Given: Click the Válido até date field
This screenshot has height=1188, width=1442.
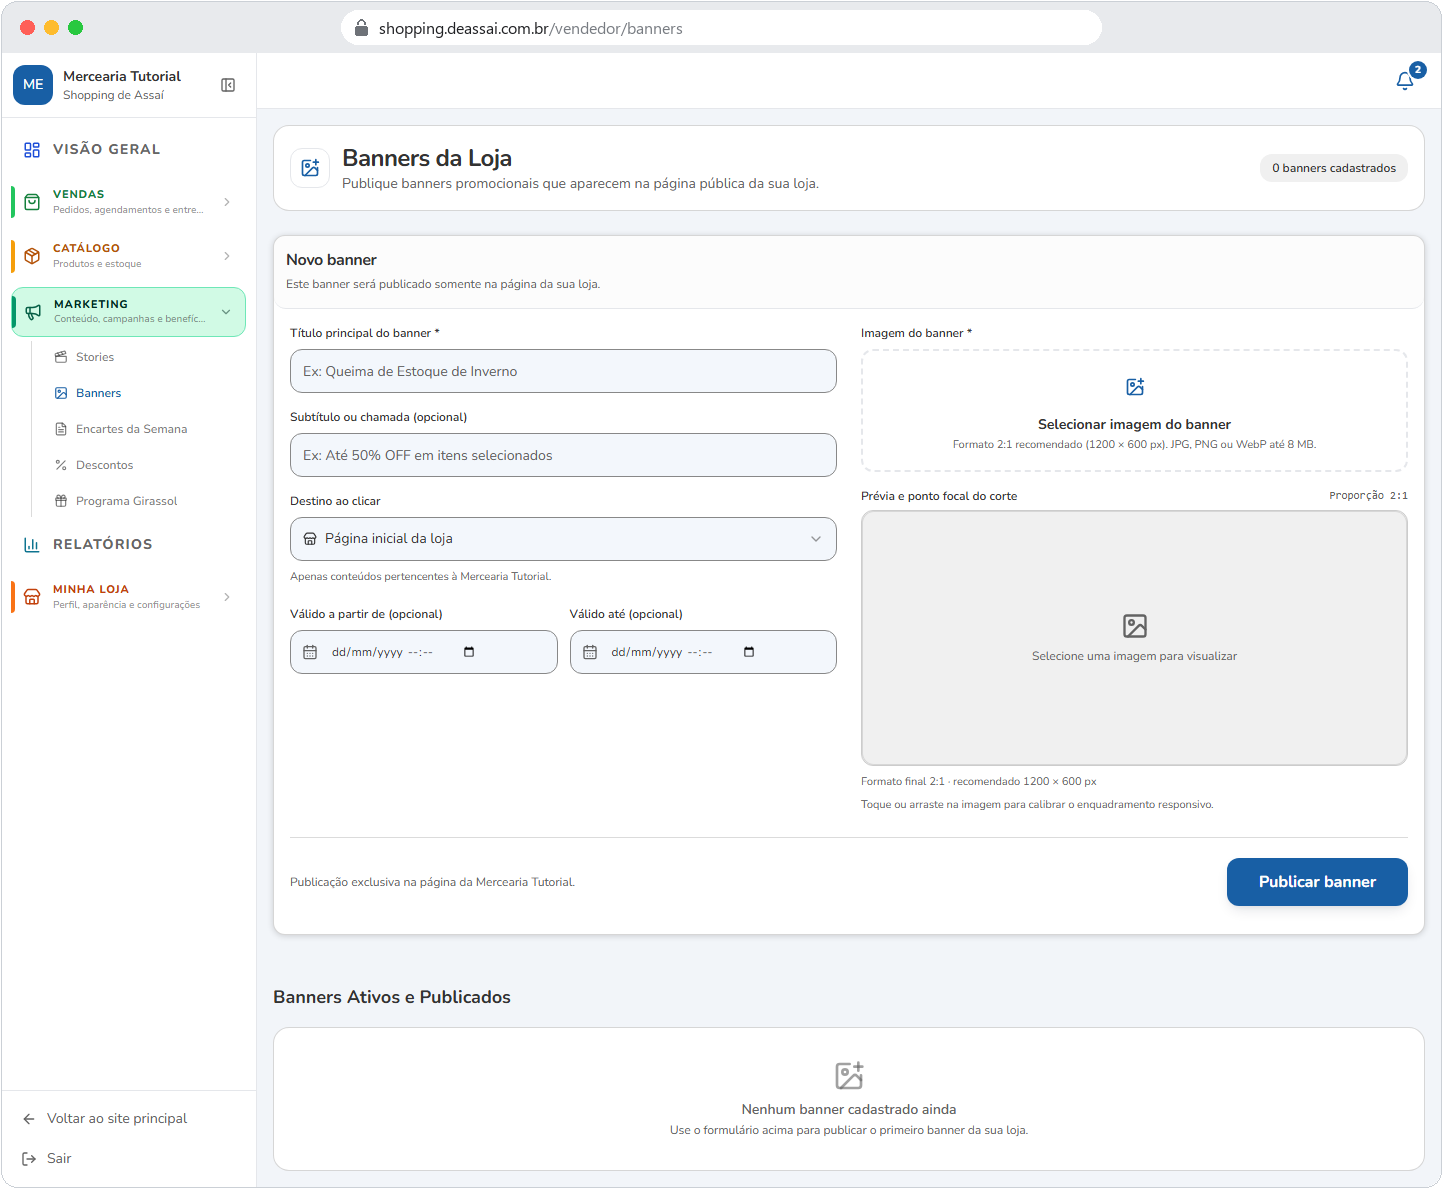Looking at the screenshot, I should 703,652.
